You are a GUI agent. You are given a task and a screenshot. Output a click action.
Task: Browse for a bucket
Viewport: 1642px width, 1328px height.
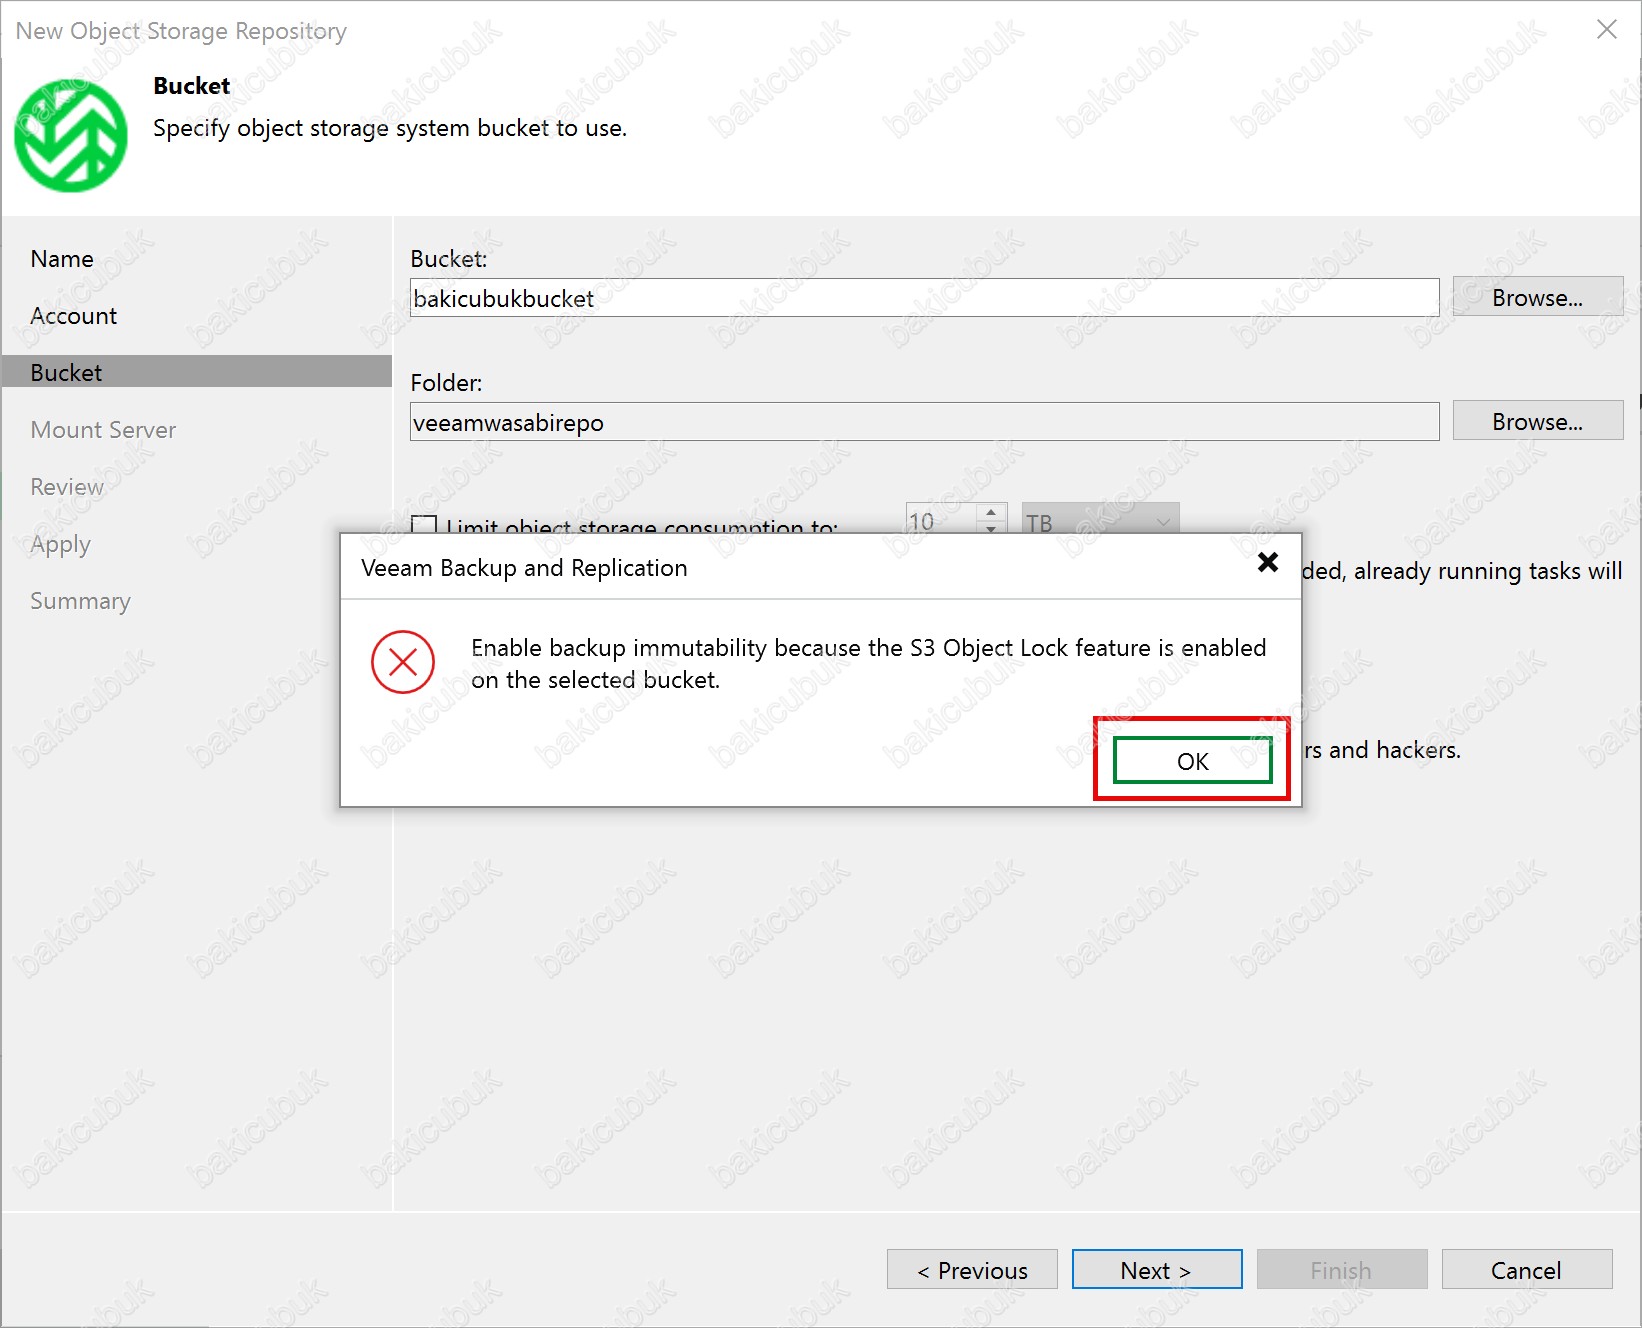(x=1537, y=298)
